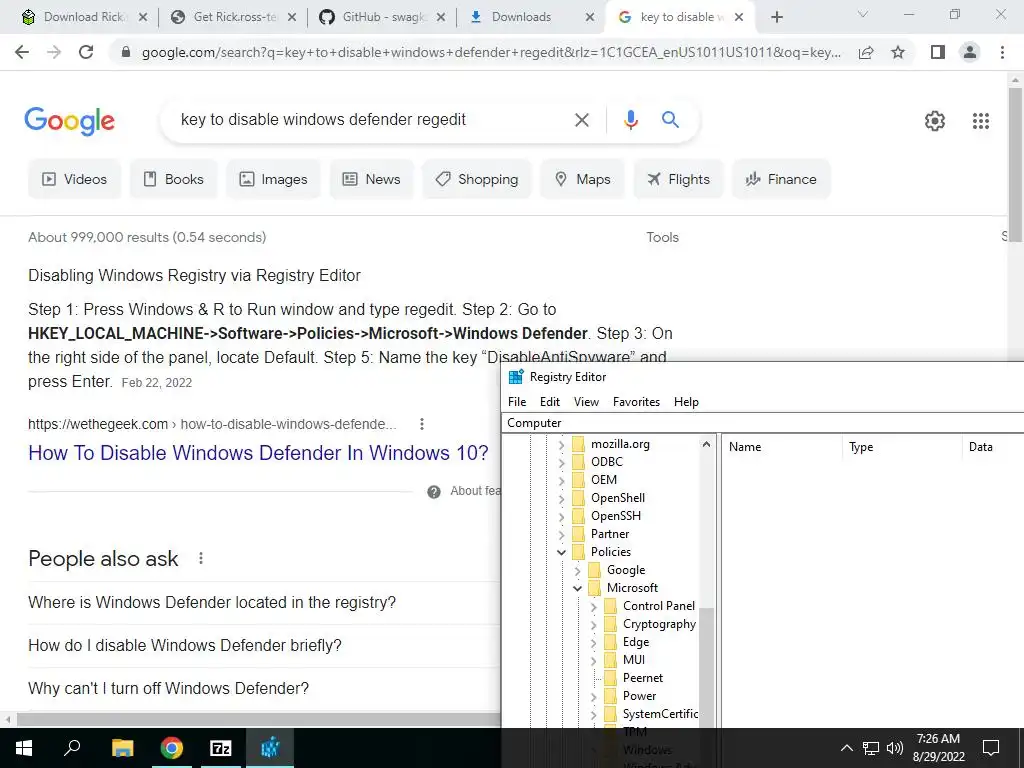Show hidden system tray icons

[846, 748]
